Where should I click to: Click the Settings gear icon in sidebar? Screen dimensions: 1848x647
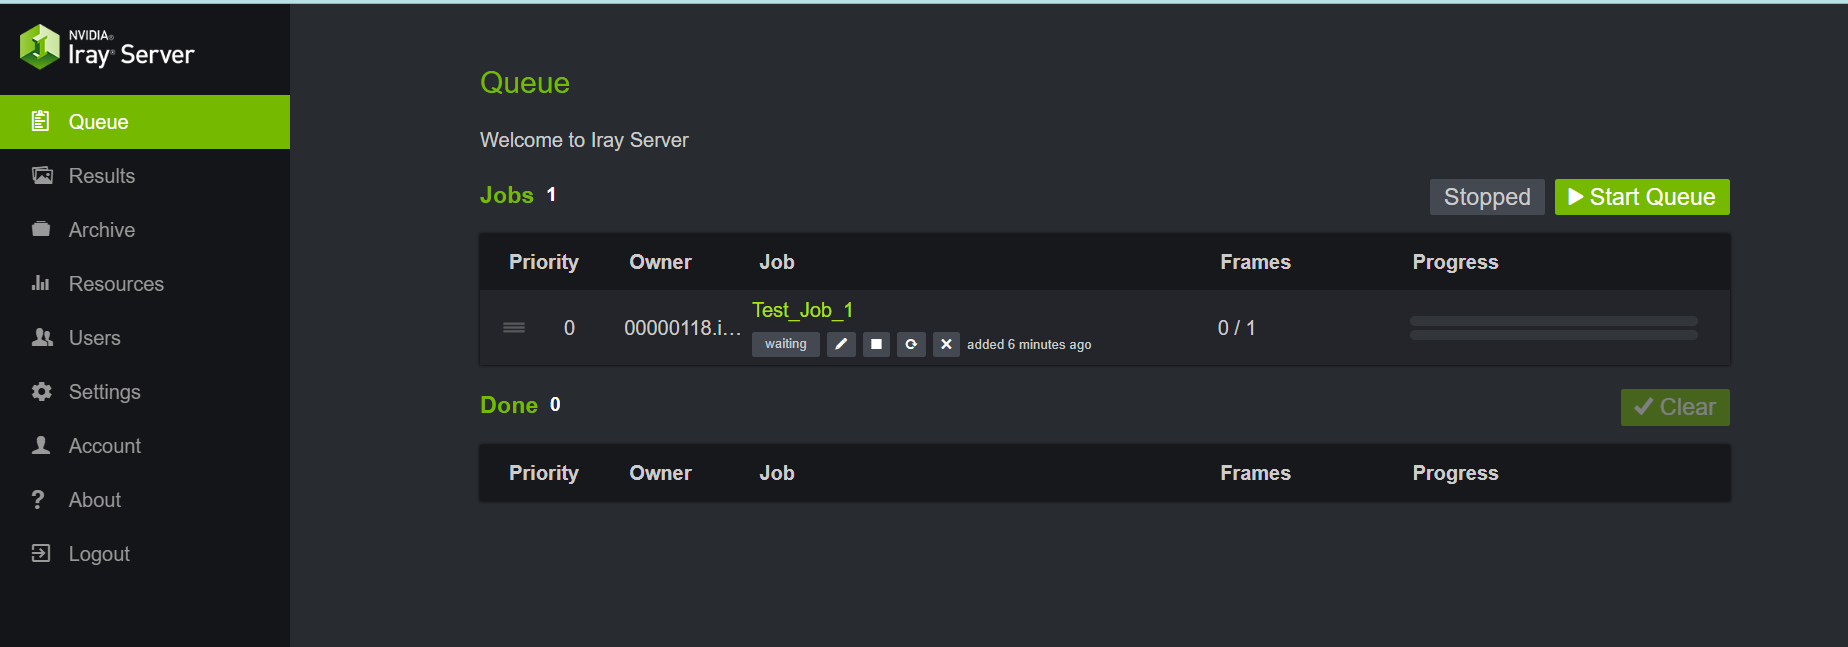tap(41, 392)
